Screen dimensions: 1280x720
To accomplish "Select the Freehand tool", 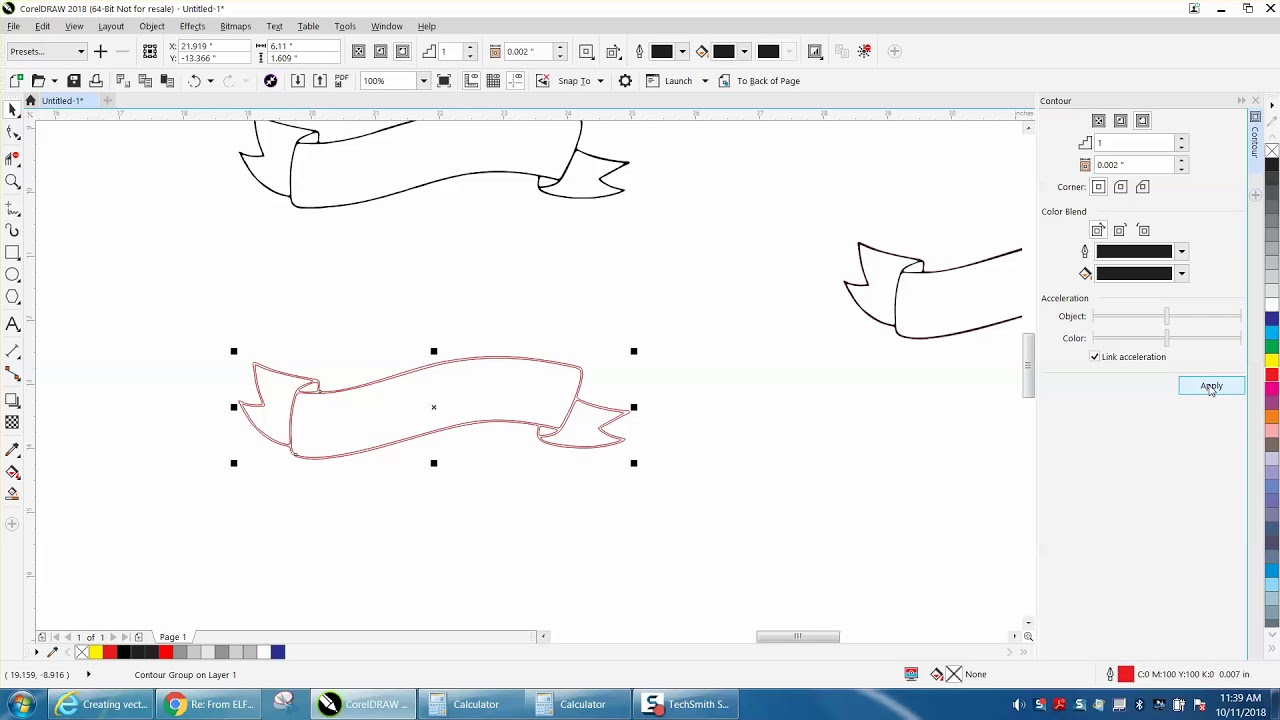I will (13, 208).
